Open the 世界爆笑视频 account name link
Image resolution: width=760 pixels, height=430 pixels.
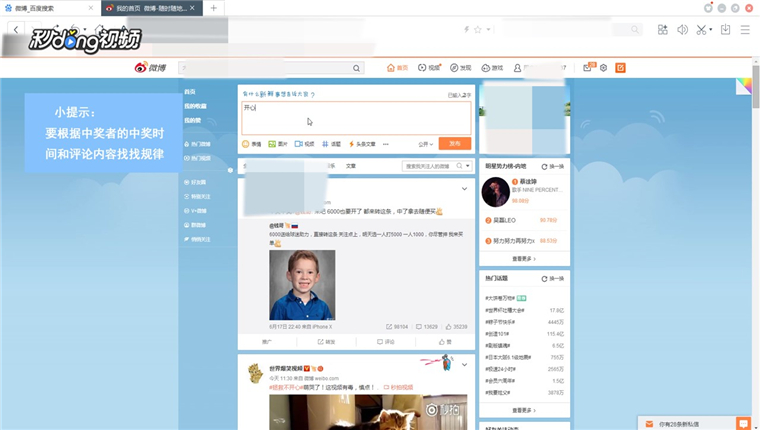click(286, 368)
